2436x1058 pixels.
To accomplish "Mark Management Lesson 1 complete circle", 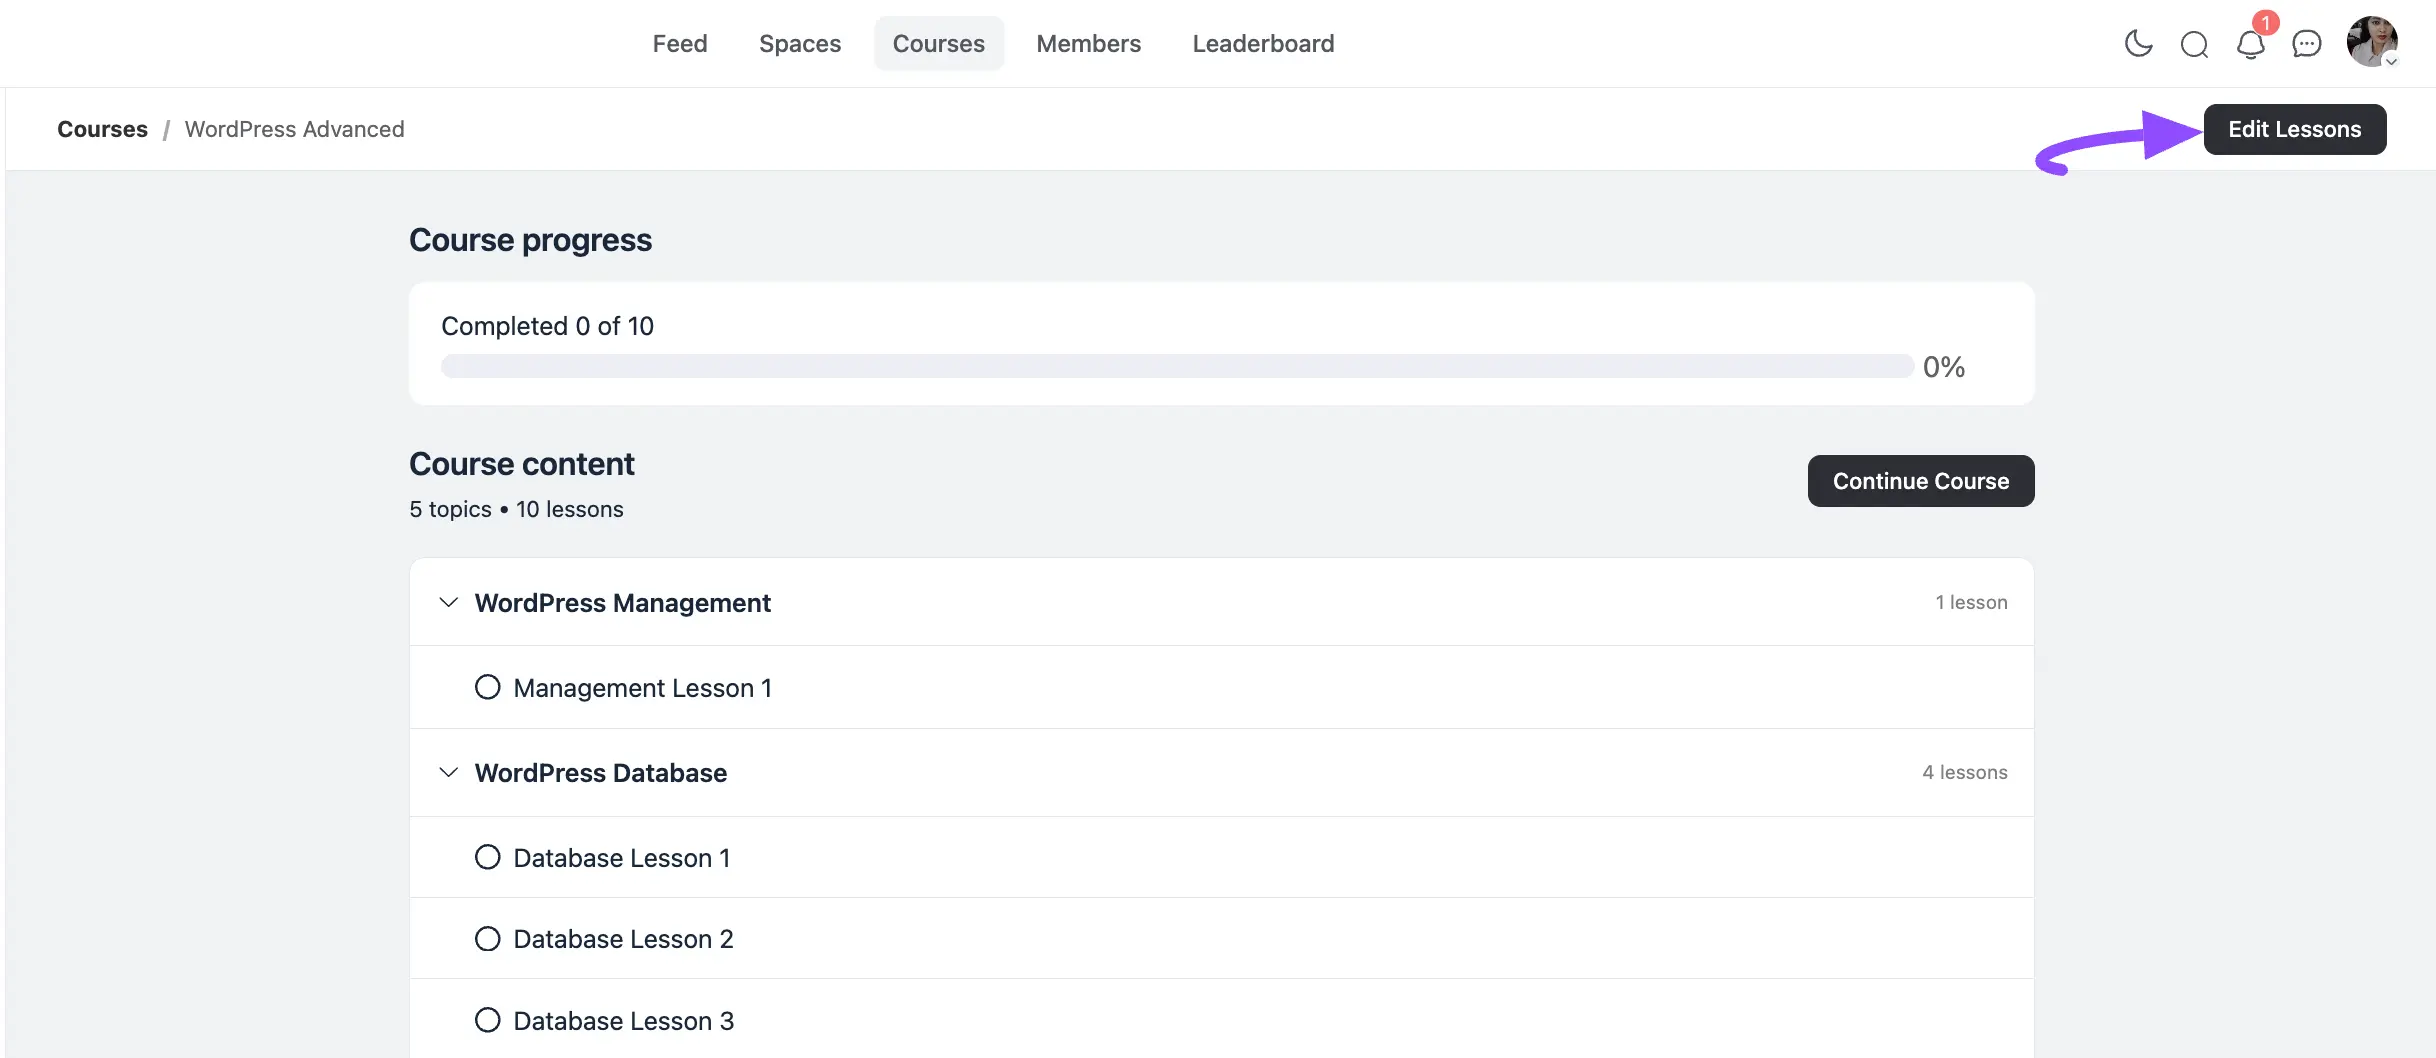I will [x=487, y=687].
